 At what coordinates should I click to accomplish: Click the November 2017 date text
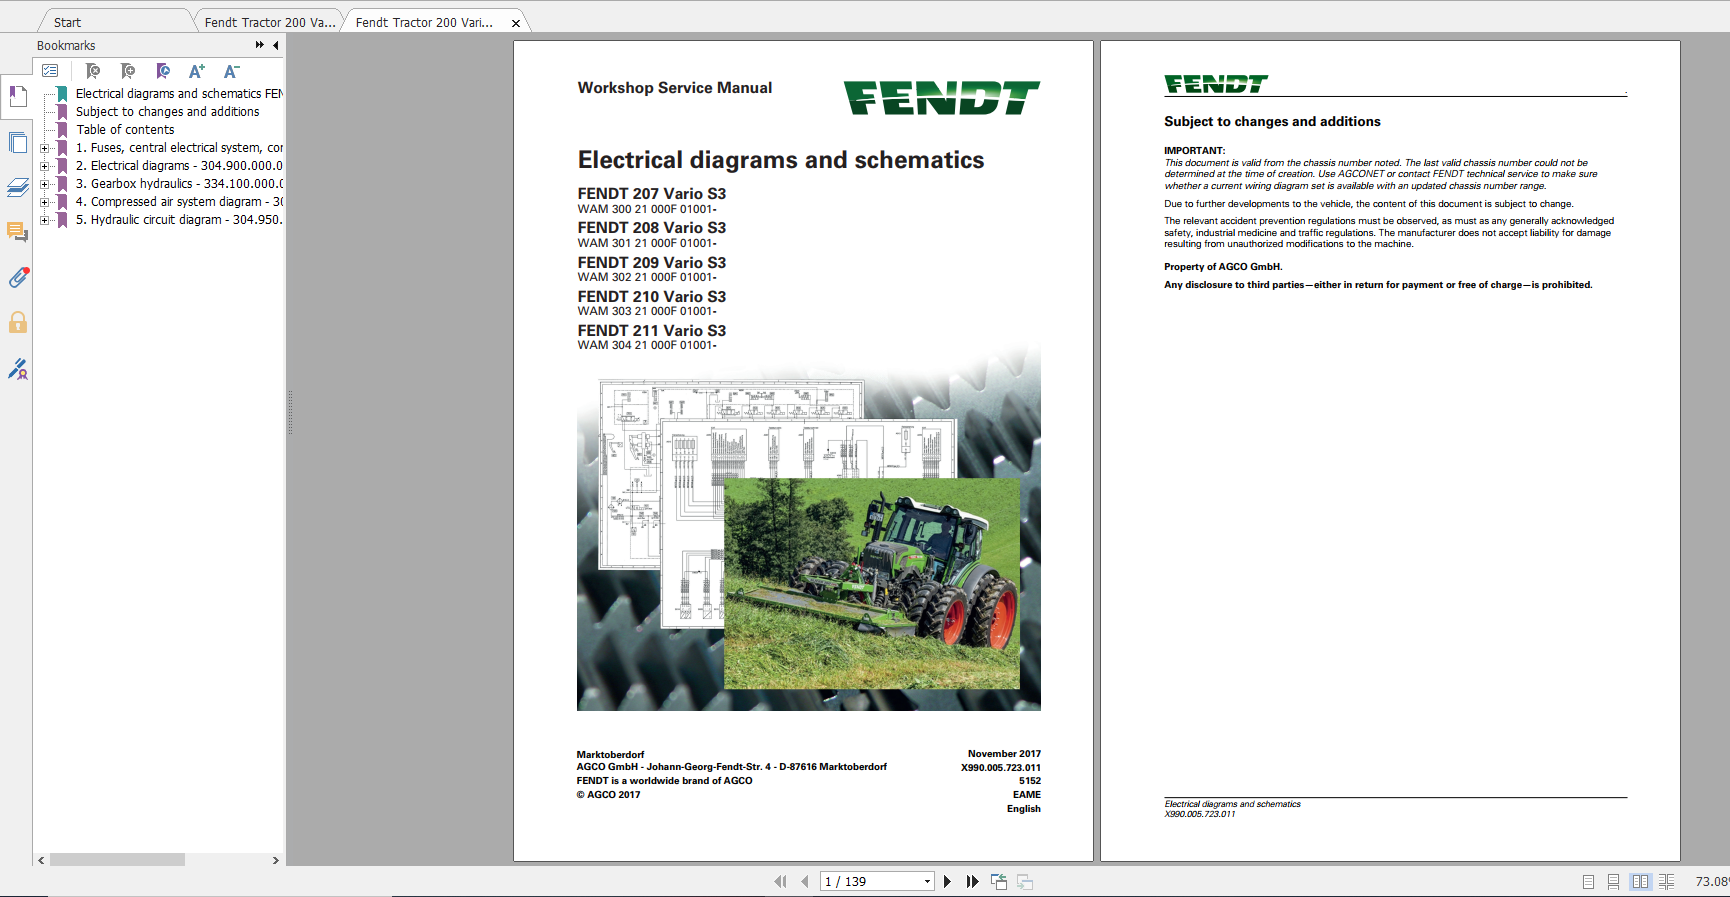coord(1004,754)
